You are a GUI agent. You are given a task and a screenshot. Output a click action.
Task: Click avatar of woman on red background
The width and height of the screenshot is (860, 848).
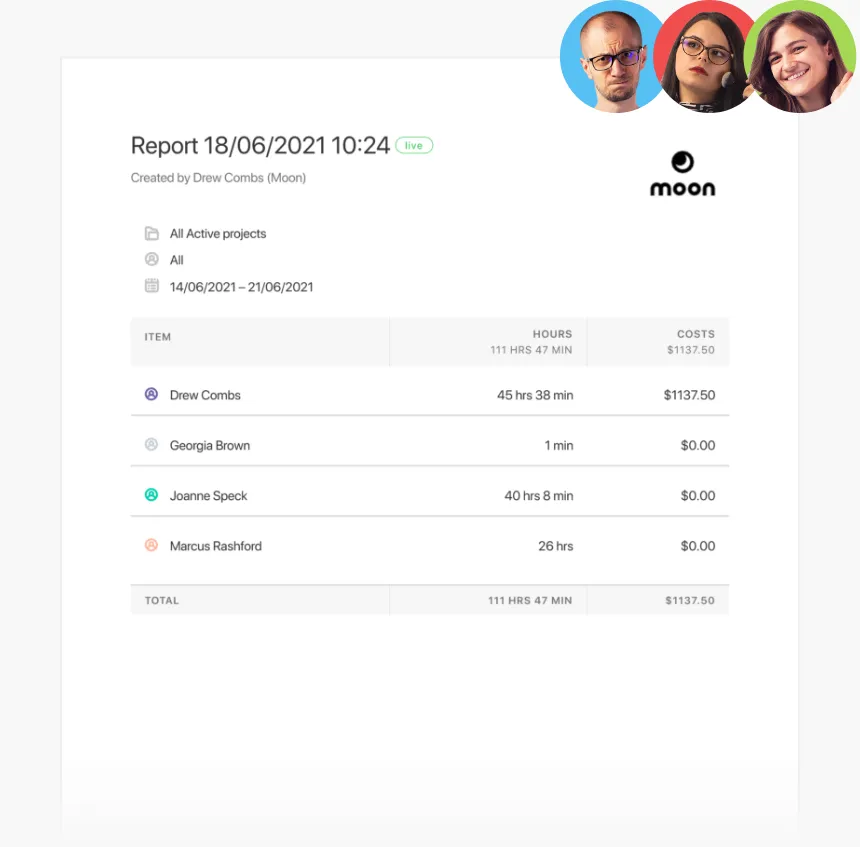[x=705, y=56]
